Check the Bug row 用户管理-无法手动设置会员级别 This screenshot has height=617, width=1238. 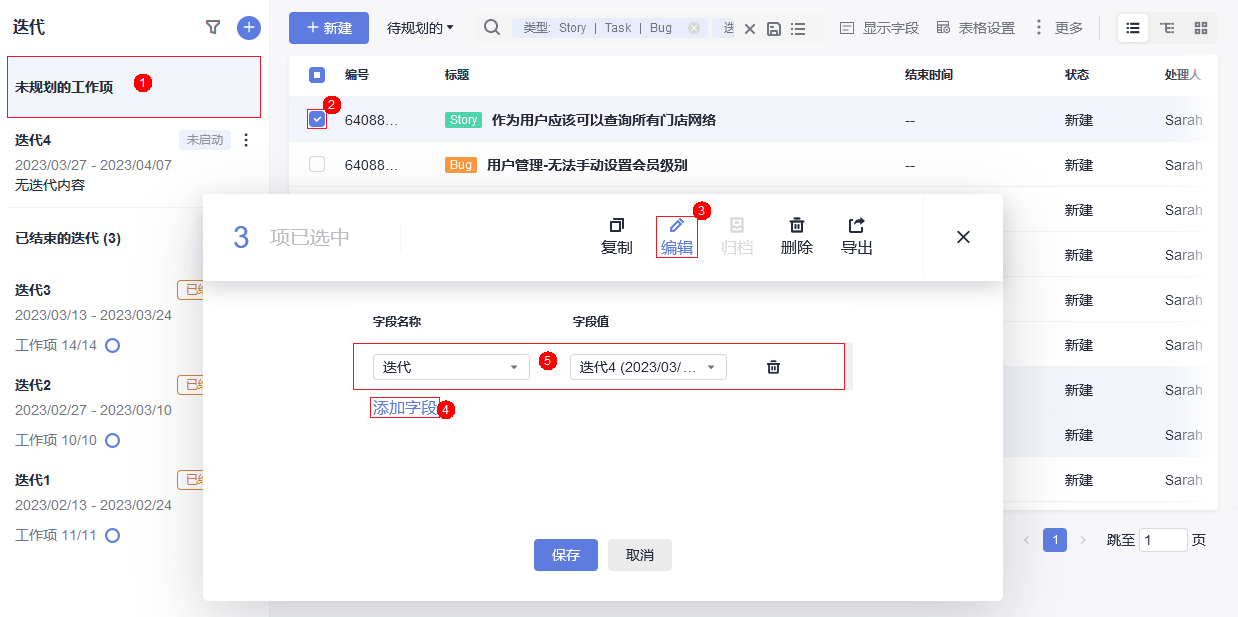click(x=317, y=165)
